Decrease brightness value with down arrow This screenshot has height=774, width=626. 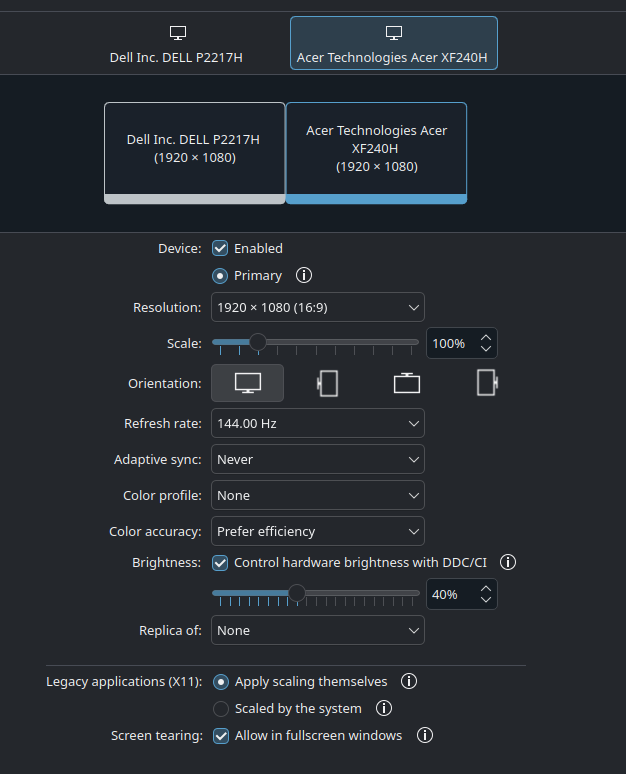(486, 599)
